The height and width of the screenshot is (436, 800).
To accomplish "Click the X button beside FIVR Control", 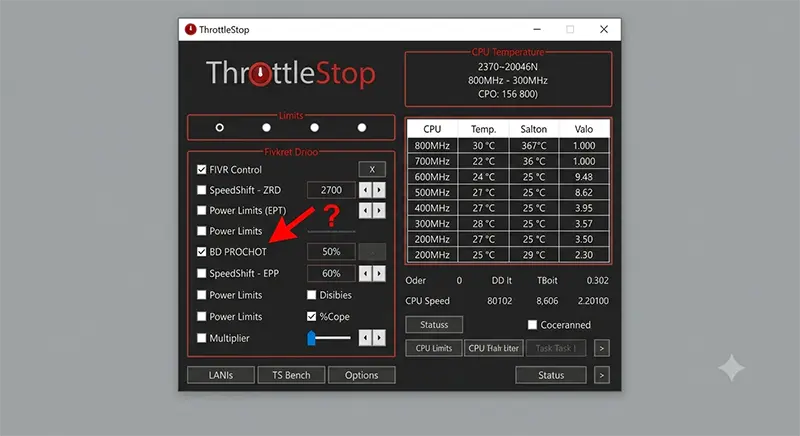I will coord(372,169).
